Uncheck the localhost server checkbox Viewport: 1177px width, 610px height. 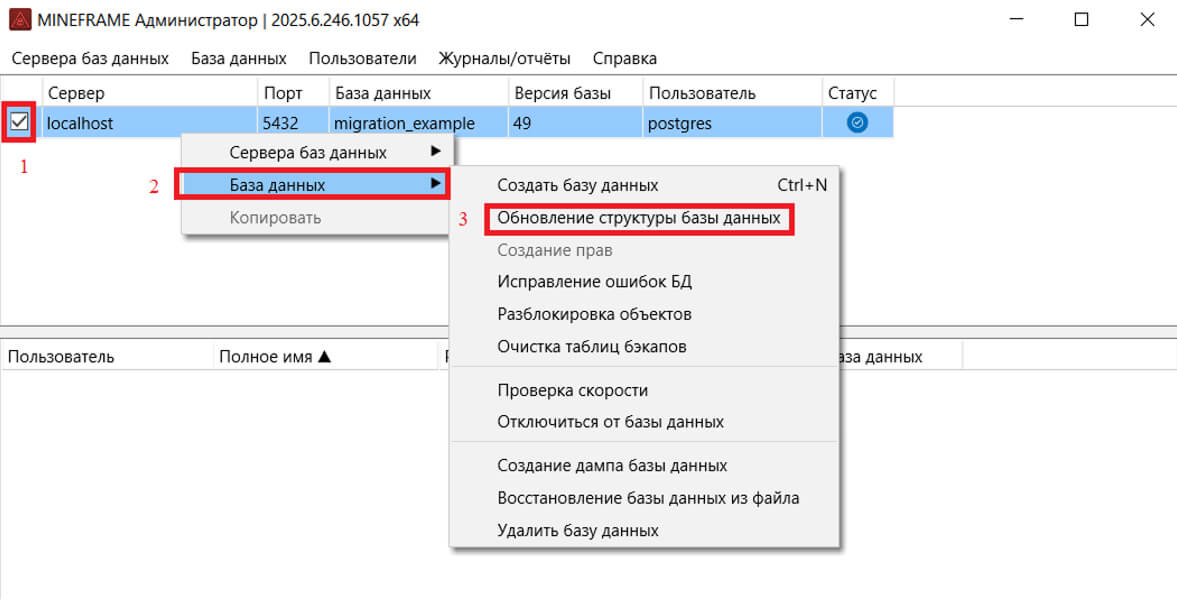tap(20, 122)
